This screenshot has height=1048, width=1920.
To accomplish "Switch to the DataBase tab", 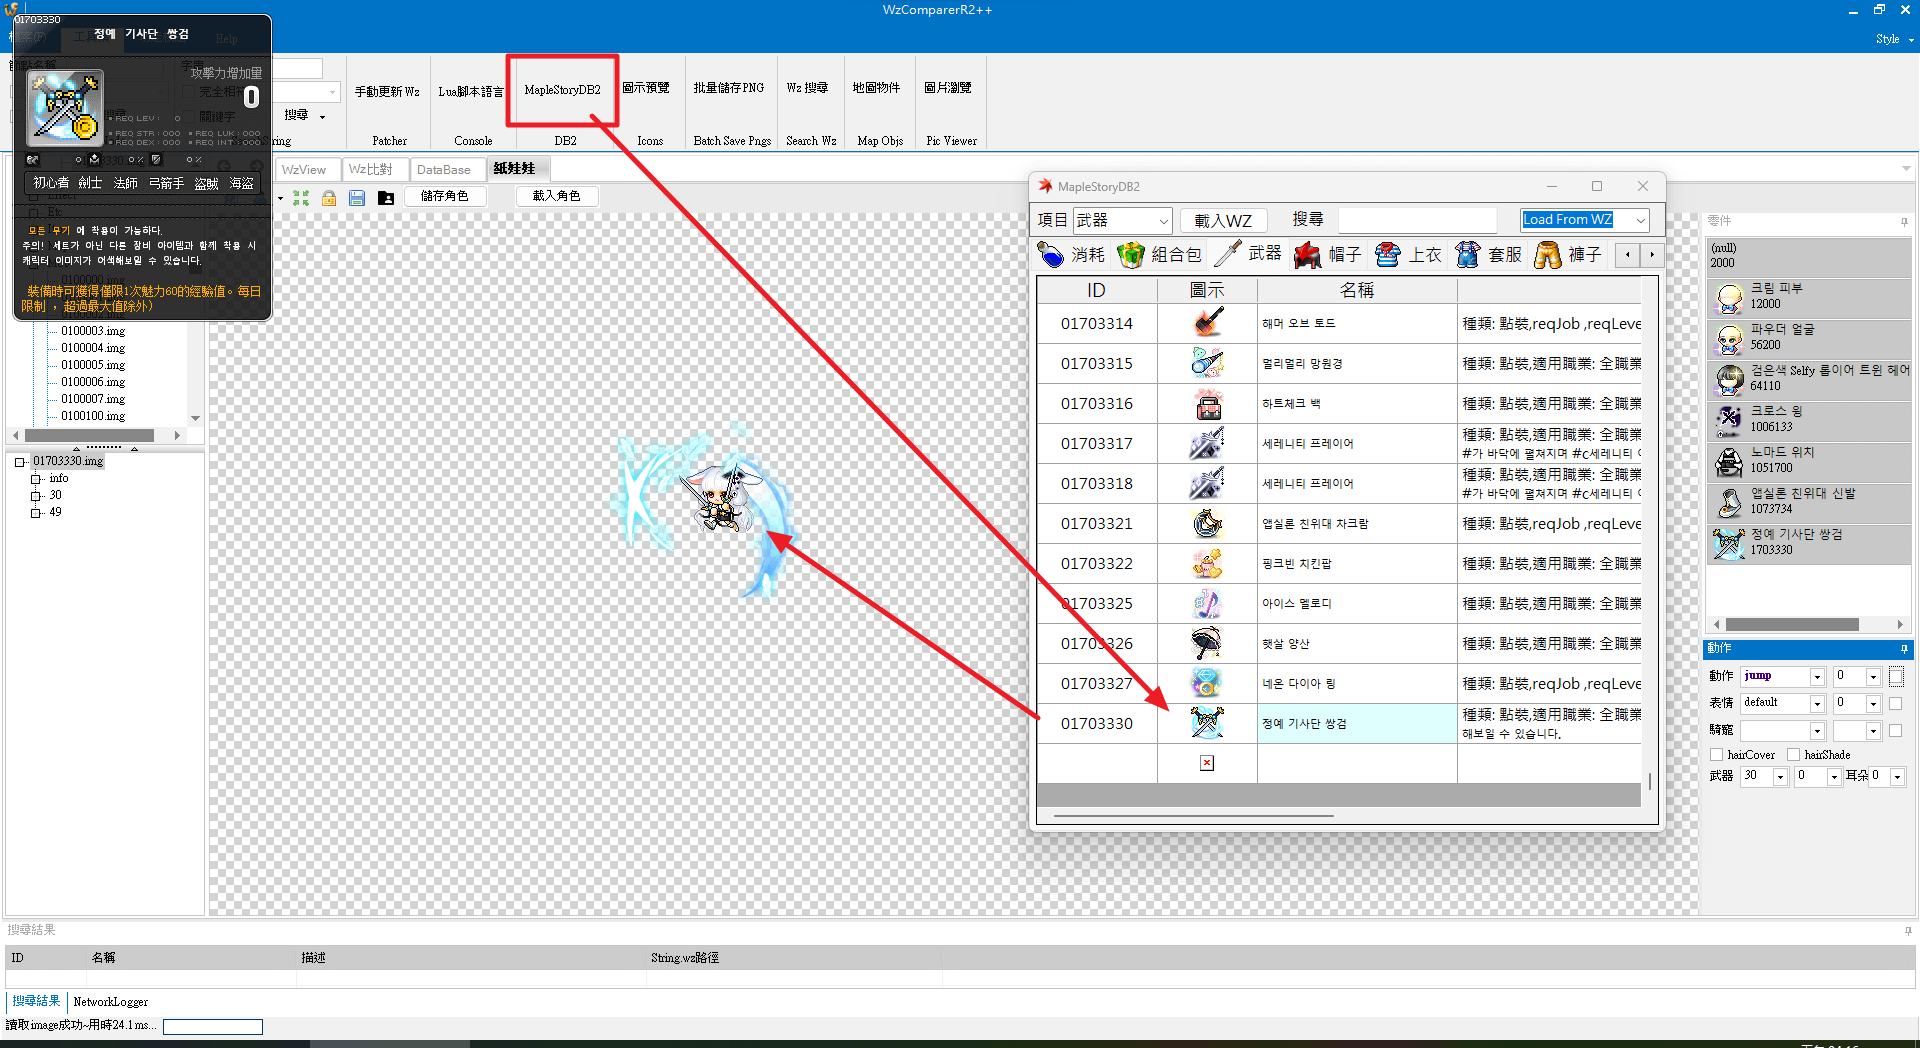I will [444, 170].
